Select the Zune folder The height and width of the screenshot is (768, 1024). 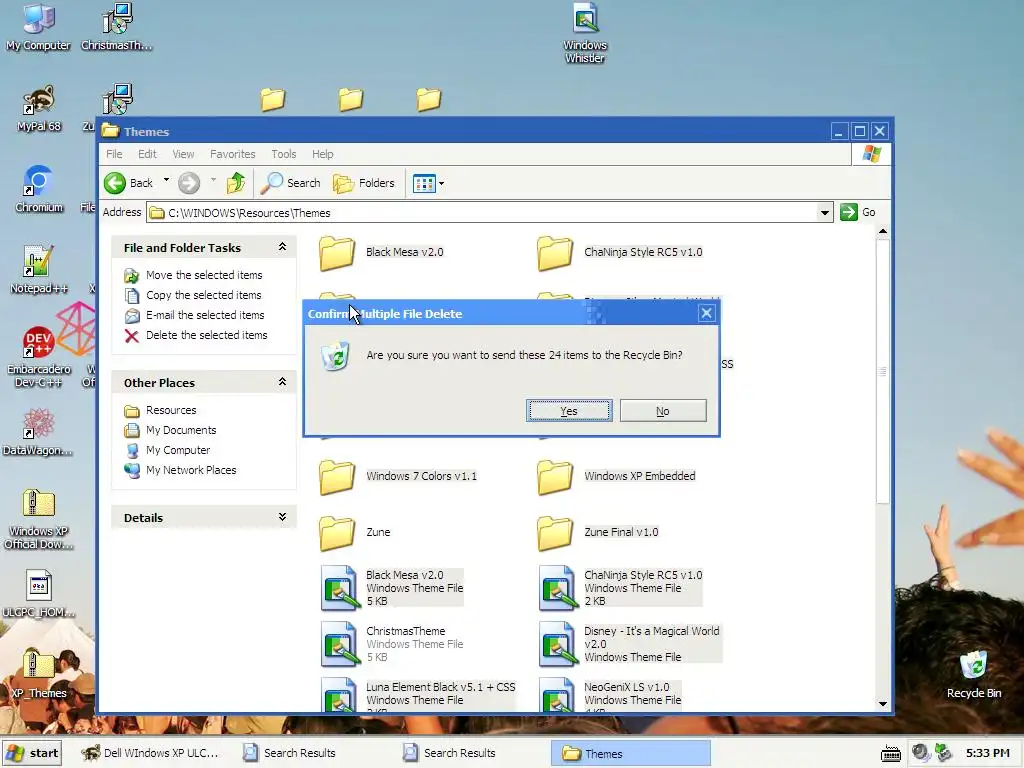(355, 532)
